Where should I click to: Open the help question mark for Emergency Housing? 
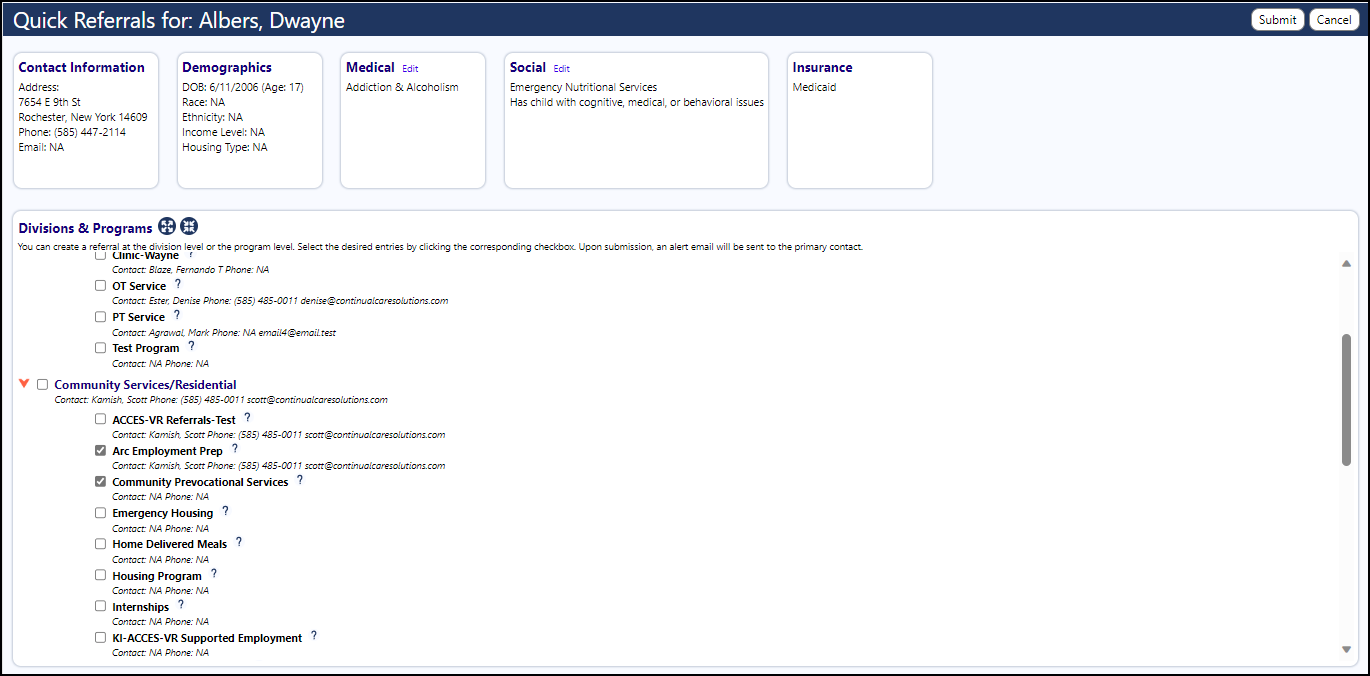coord(225,511)
